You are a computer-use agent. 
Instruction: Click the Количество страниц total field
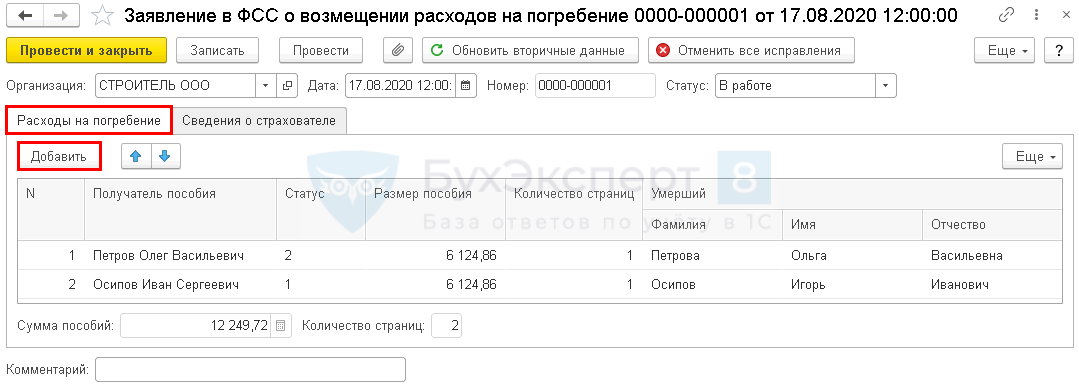(447, 326)
